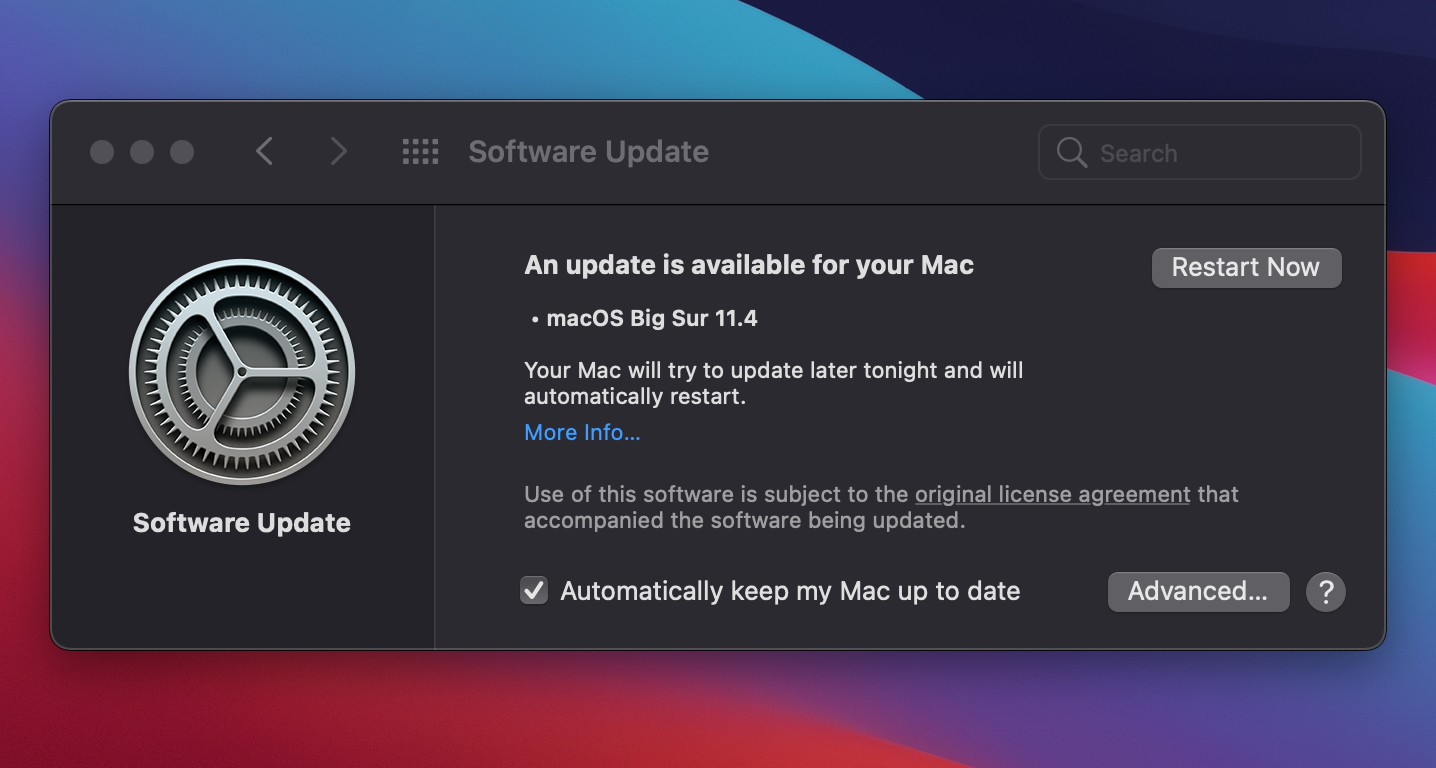Open the Show All preferences grid

click(420, 152)
